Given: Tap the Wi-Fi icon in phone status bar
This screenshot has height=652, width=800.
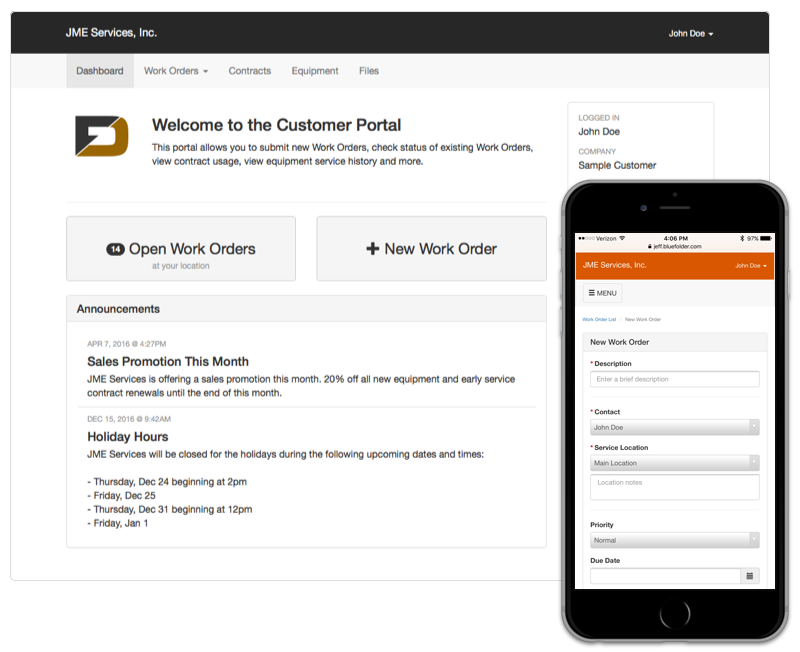Looking at the screenshot, I should [x=622, y=238].
